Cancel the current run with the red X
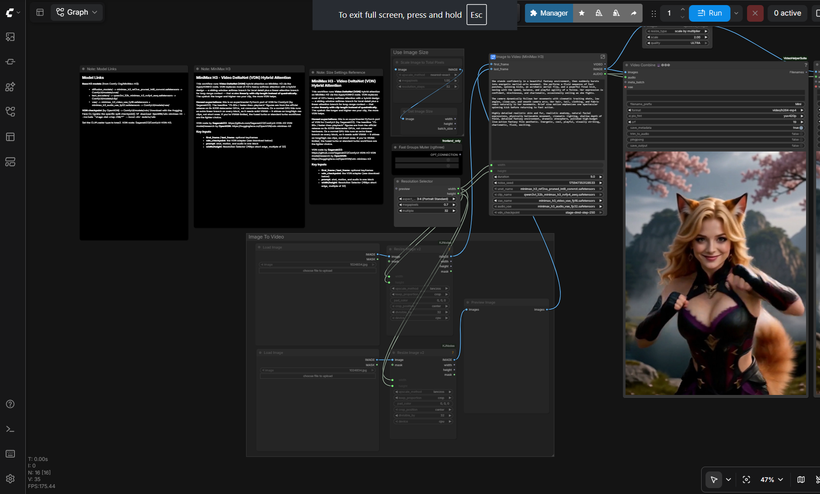This screenshot has height=494, width=820. 755,13
